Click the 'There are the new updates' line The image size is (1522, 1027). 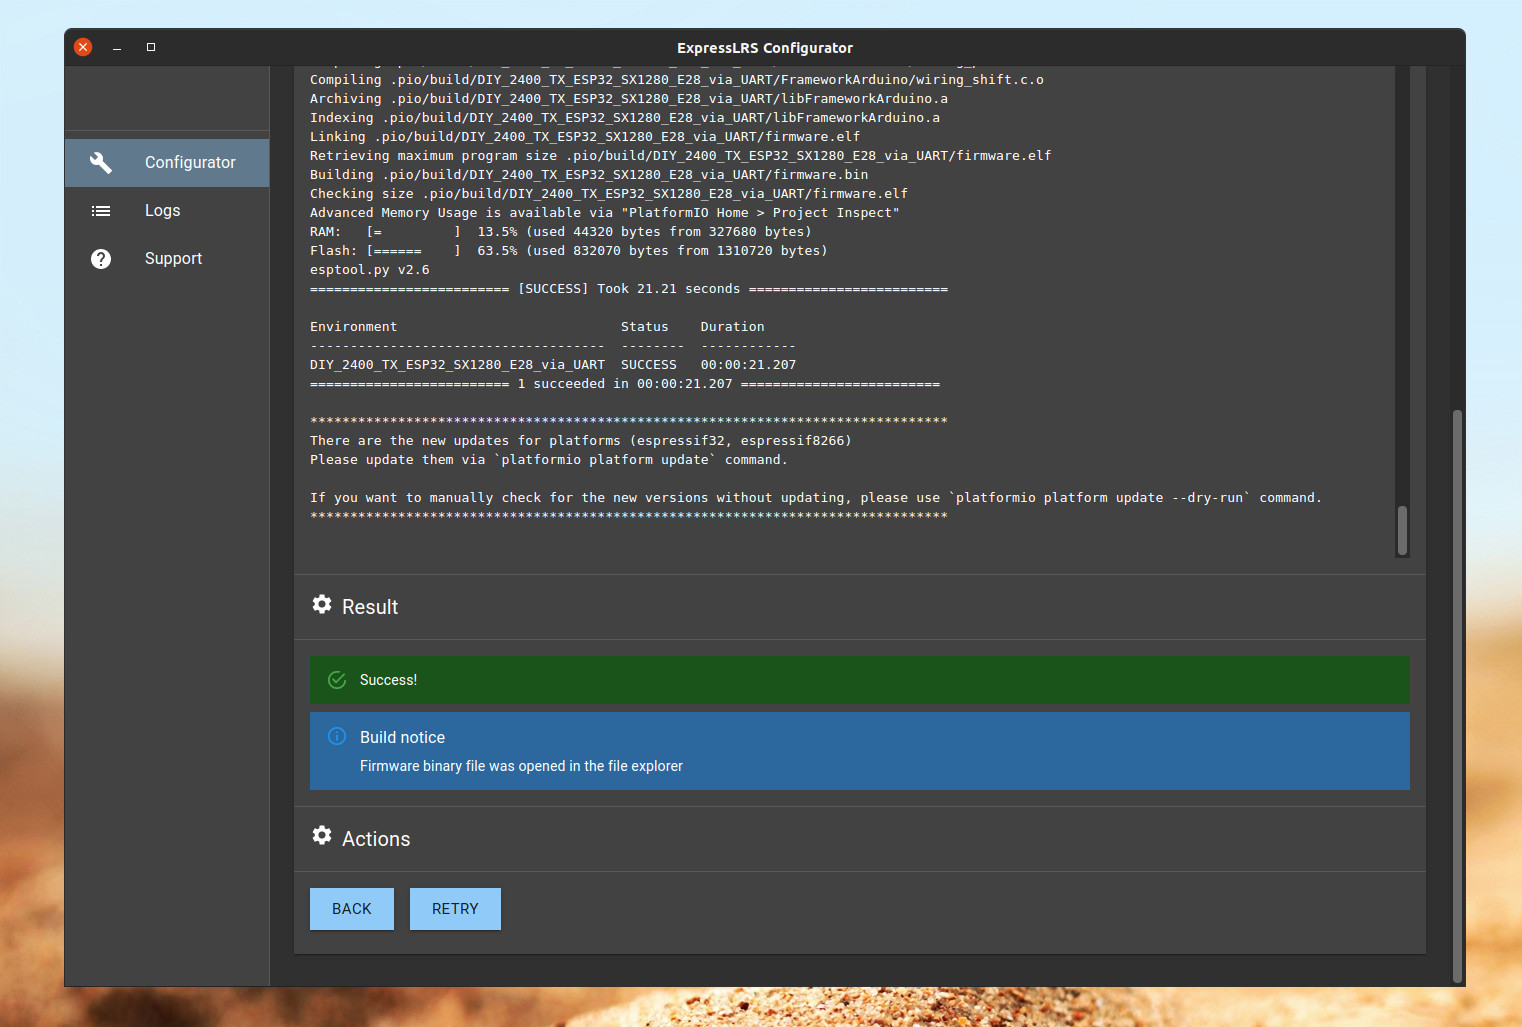click(x=581, y=441)
